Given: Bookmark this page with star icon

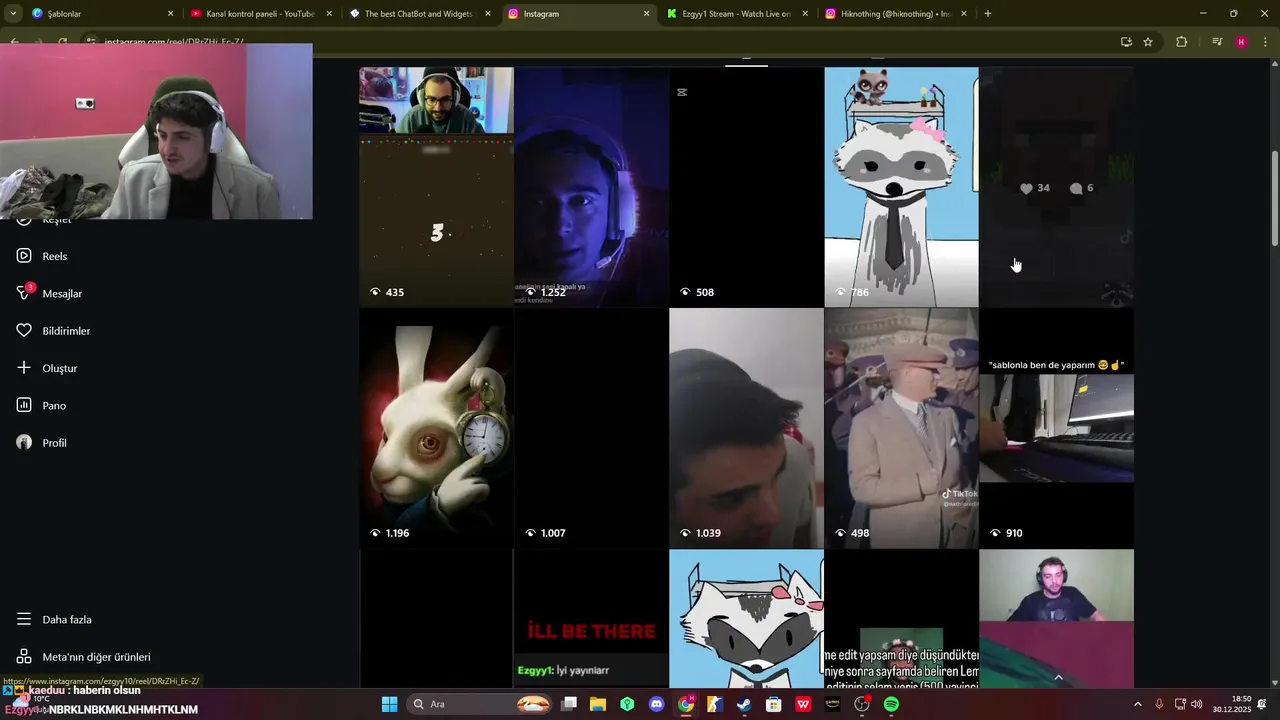Looking at the screenshot, I should pos(1148,42).
